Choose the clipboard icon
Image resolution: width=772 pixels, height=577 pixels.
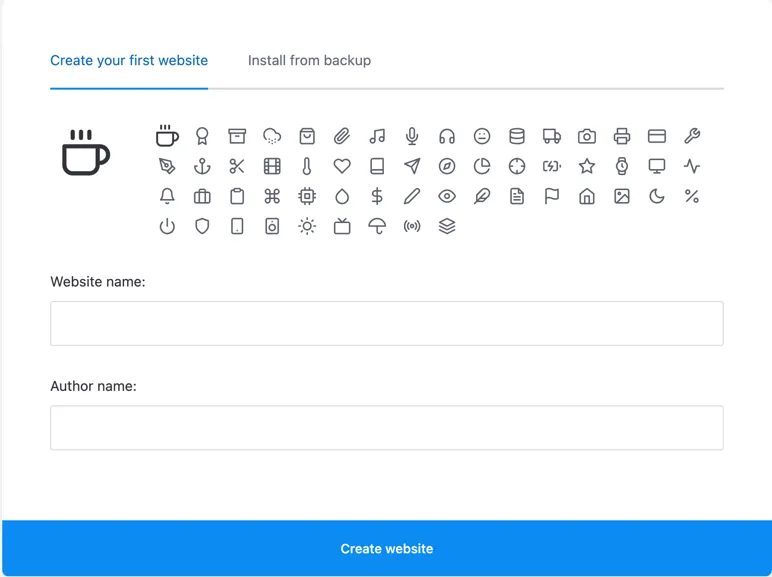click(237, 196)
